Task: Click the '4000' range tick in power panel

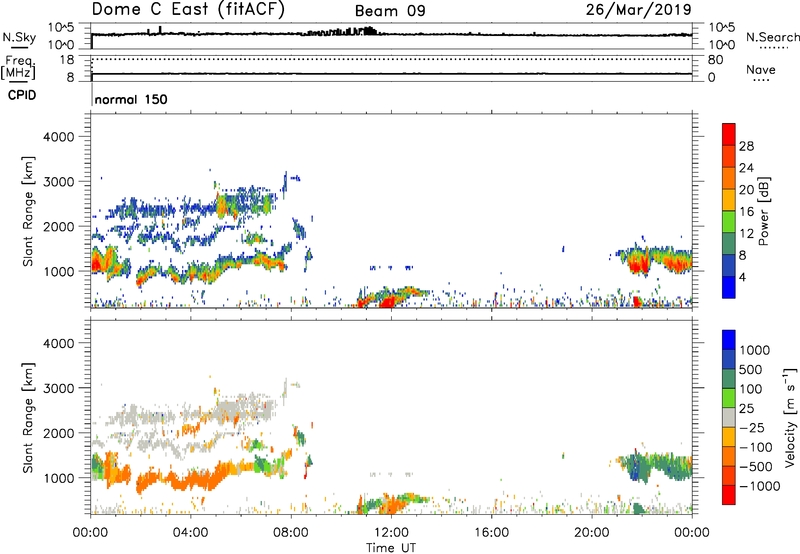Action: [x=59, y=137]
